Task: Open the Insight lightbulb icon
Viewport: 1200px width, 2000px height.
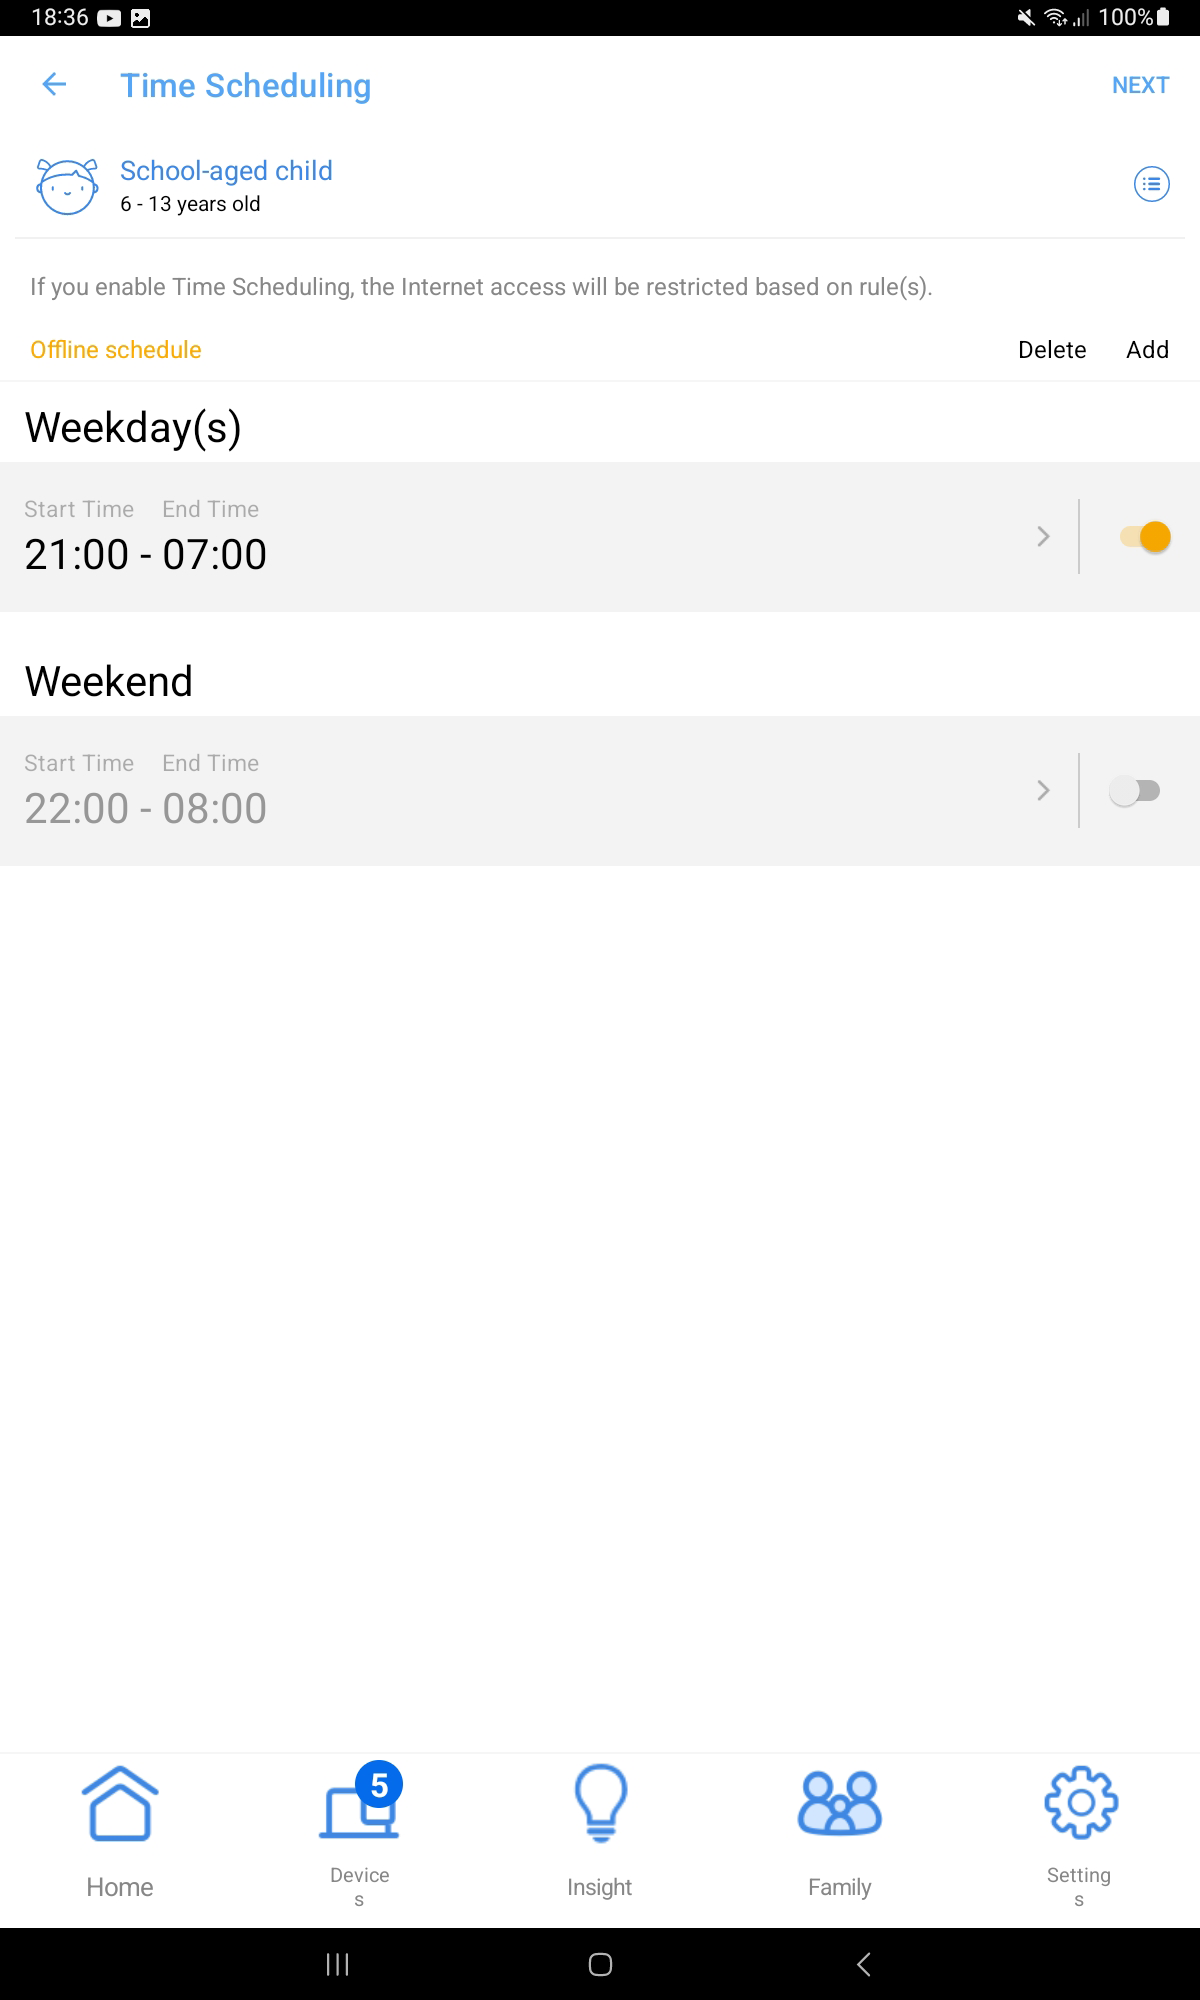Action: click(x=600, y=1803)
